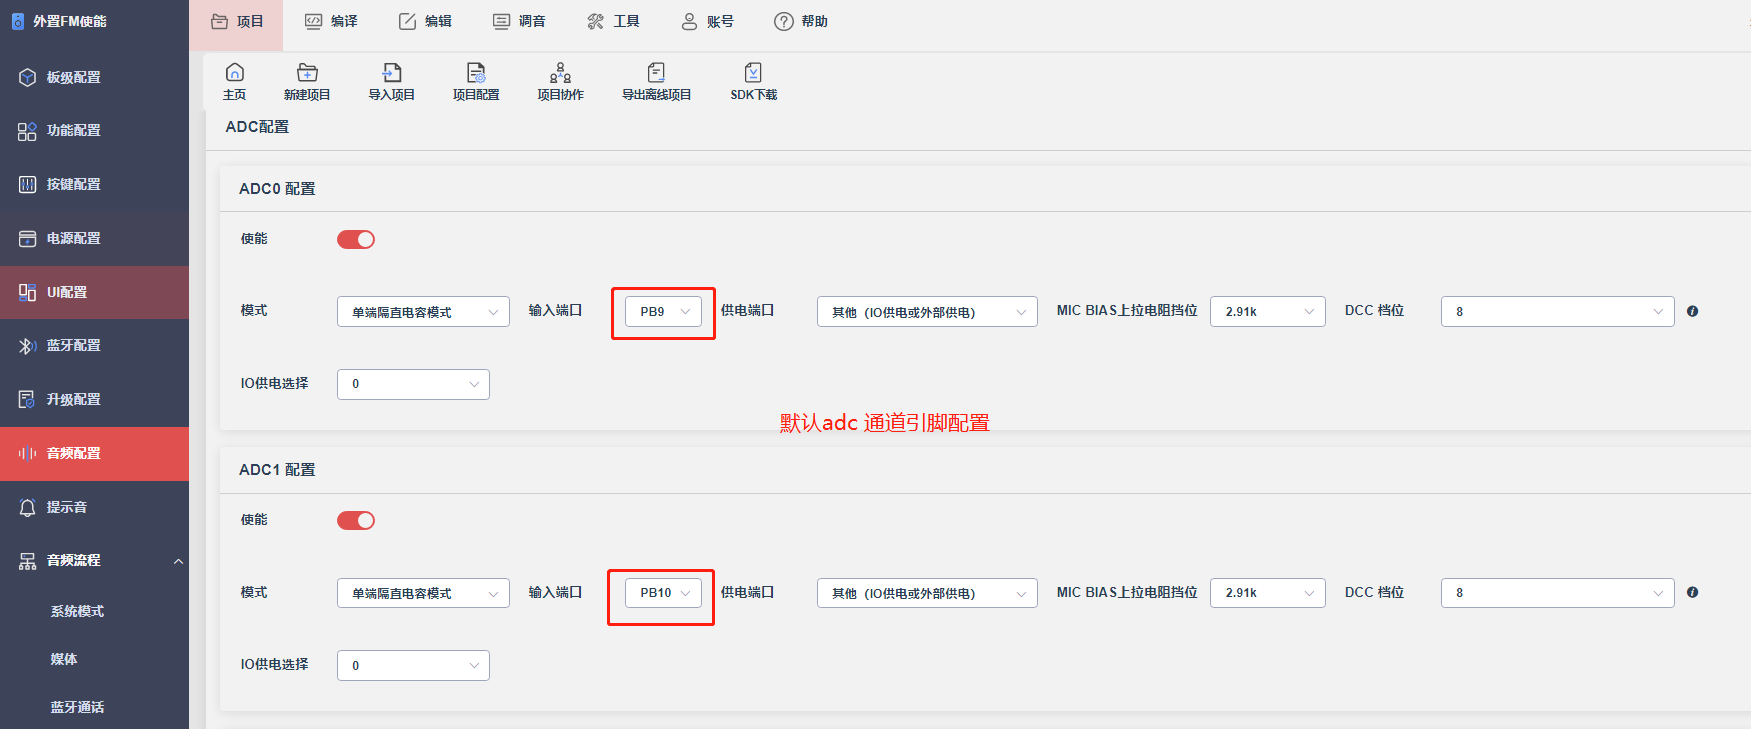Open ADC0 DCC 档位 dropdown

coord(1558,311)
